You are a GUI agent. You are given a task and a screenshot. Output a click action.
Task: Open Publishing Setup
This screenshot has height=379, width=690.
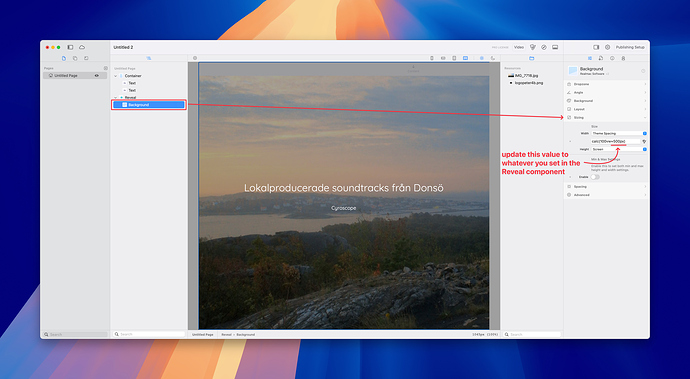coord(630,47)
